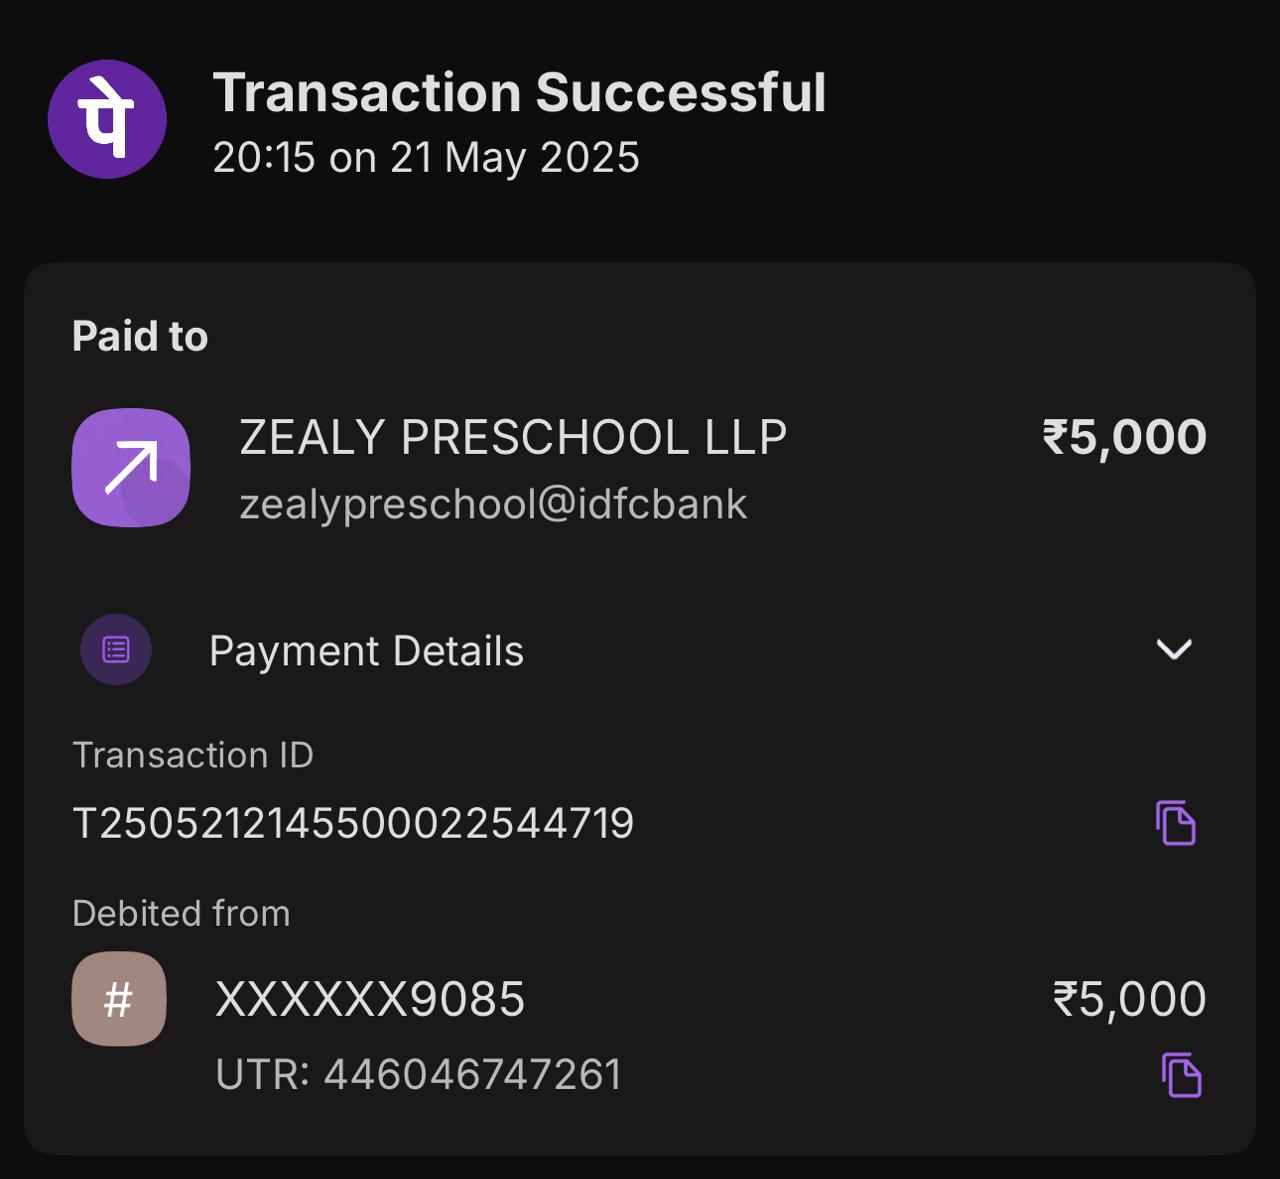Click the XXXXXX9085 account number

370,999
